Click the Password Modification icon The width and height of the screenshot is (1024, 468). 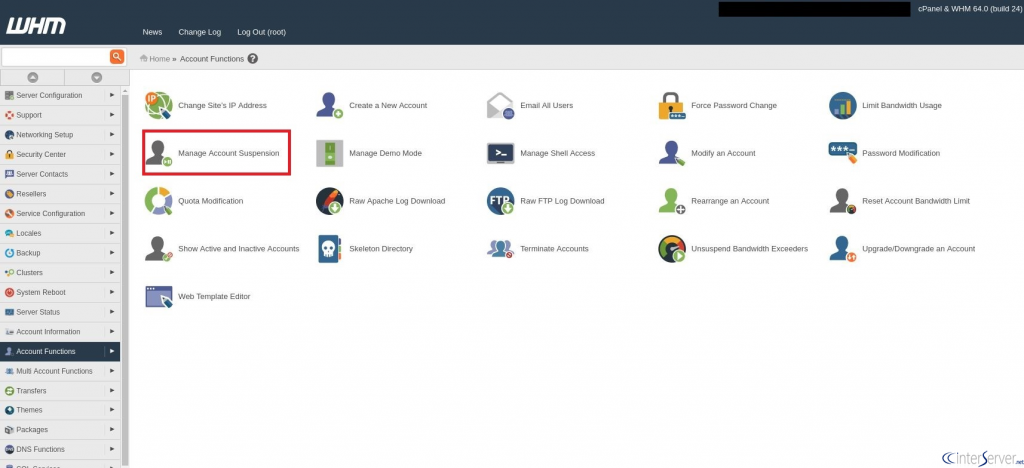842,153
